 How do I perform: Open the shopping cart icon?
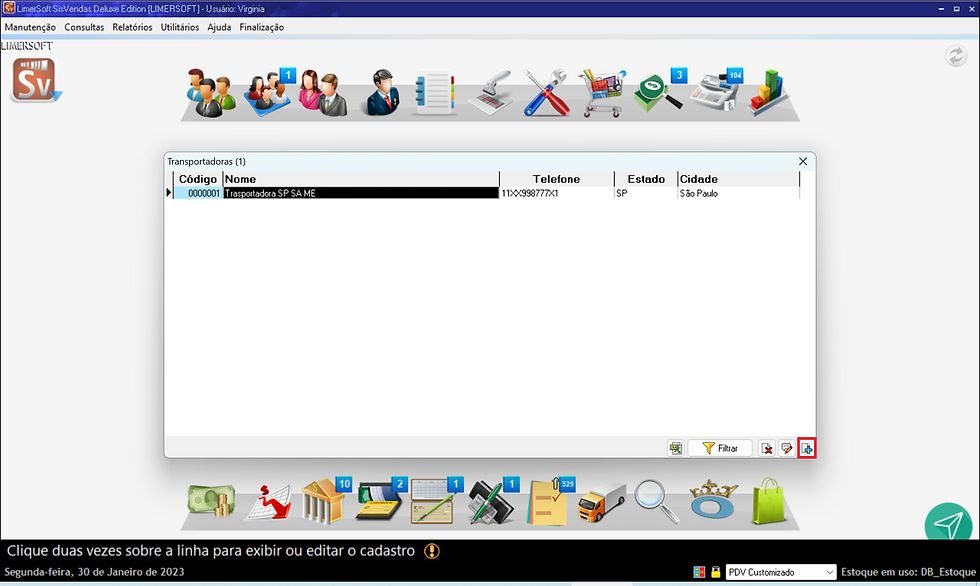tap(602, 93)
